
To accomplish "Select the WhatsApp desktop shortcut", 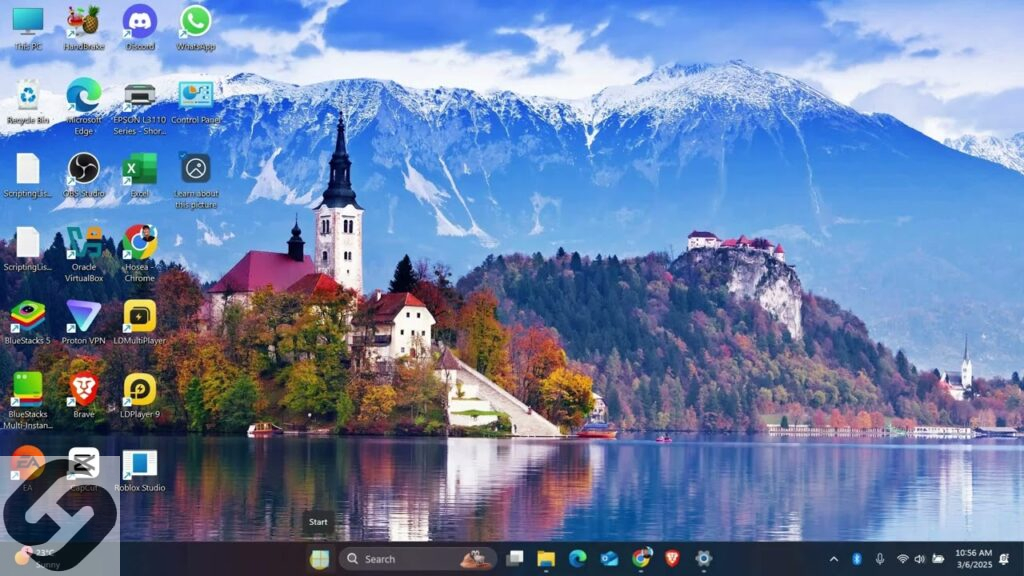I will (x=195, y=28).
